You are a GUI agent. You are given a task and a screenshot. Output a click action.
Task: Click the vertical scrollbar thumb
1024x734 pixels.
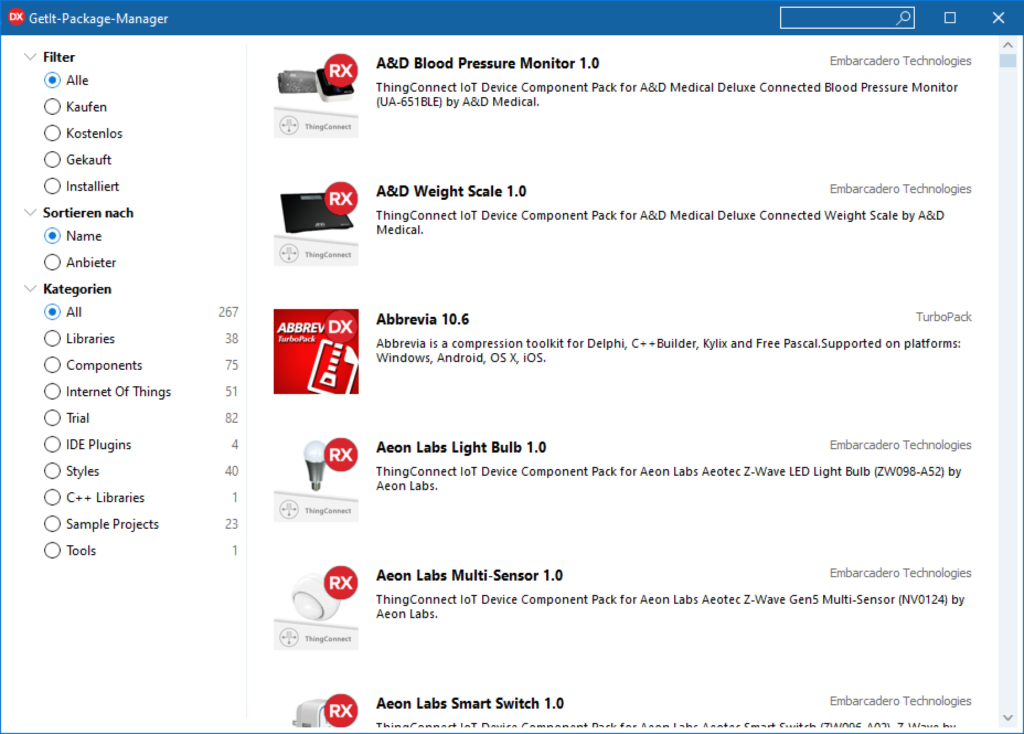click(x=1008, y=61)
